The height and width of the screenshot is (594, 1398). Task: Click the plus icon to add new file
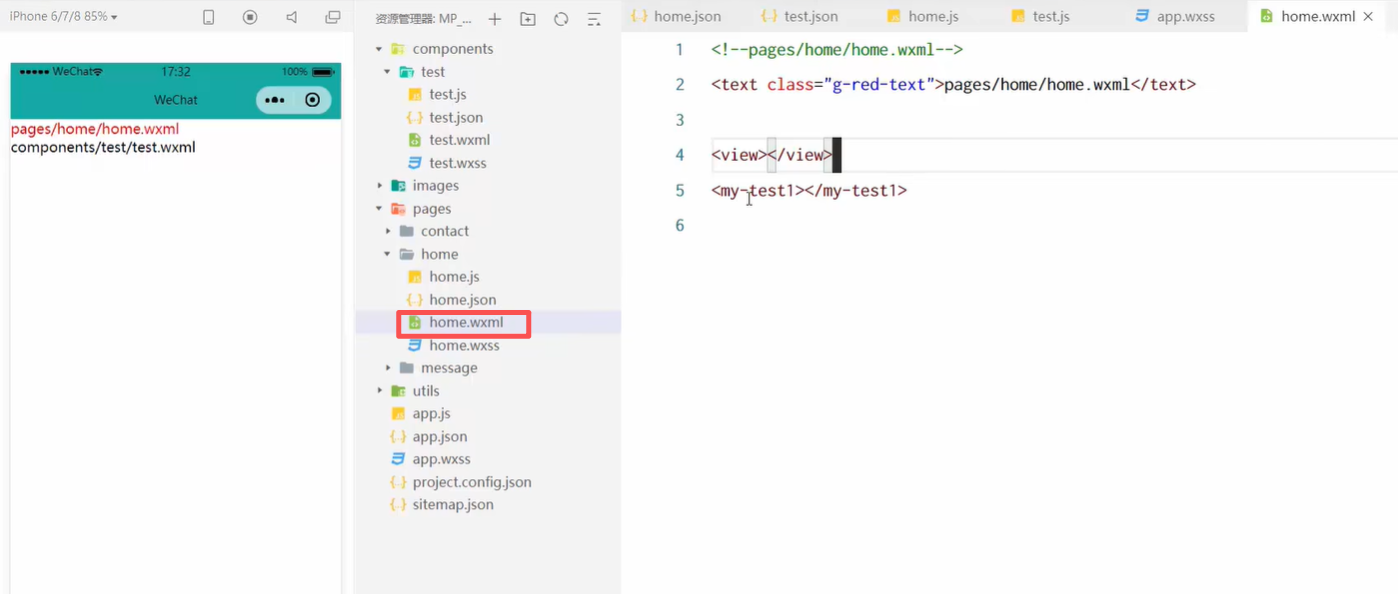click(x=494, y=19)
